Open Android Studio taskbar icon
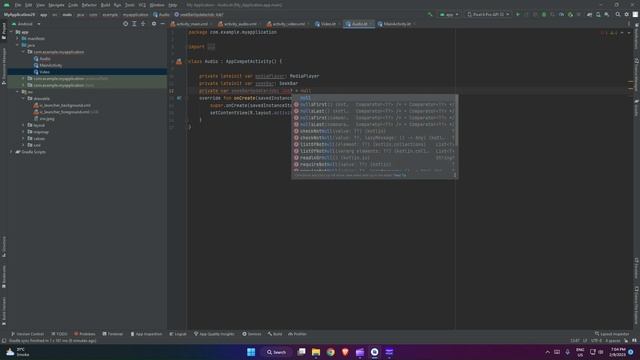 click(374, 352)
